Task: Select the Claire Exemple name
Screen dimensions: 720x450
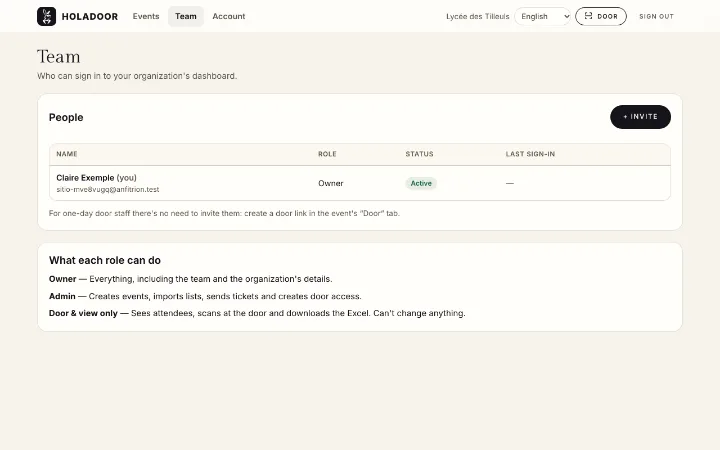Action: click(85, 178)
